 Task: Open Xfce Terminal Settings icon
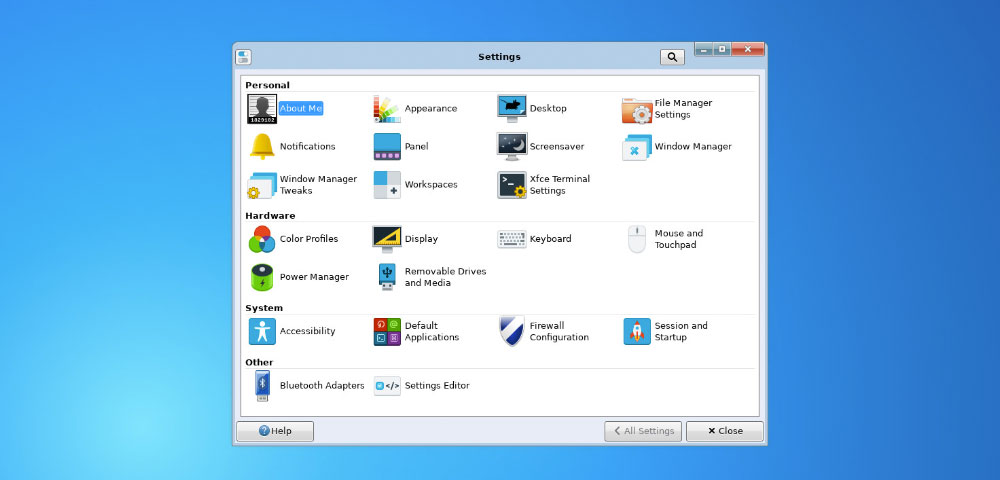pos(512,185)
